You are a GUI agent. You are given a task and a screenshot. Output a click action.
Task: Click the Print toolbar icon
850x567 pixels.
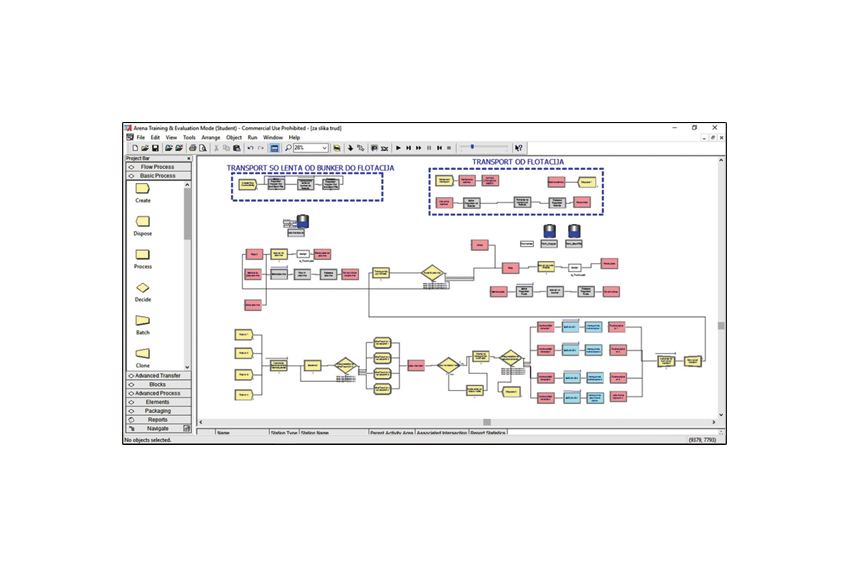(192, 147)
